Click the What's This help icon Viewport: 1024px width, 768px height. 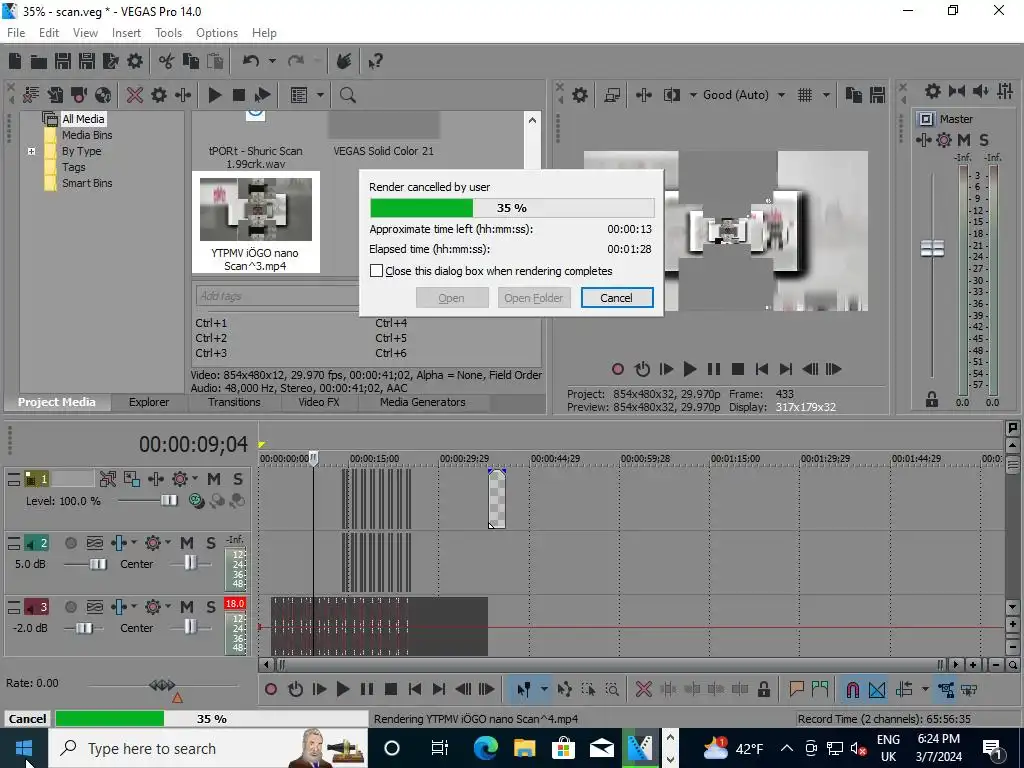[375, 61]
